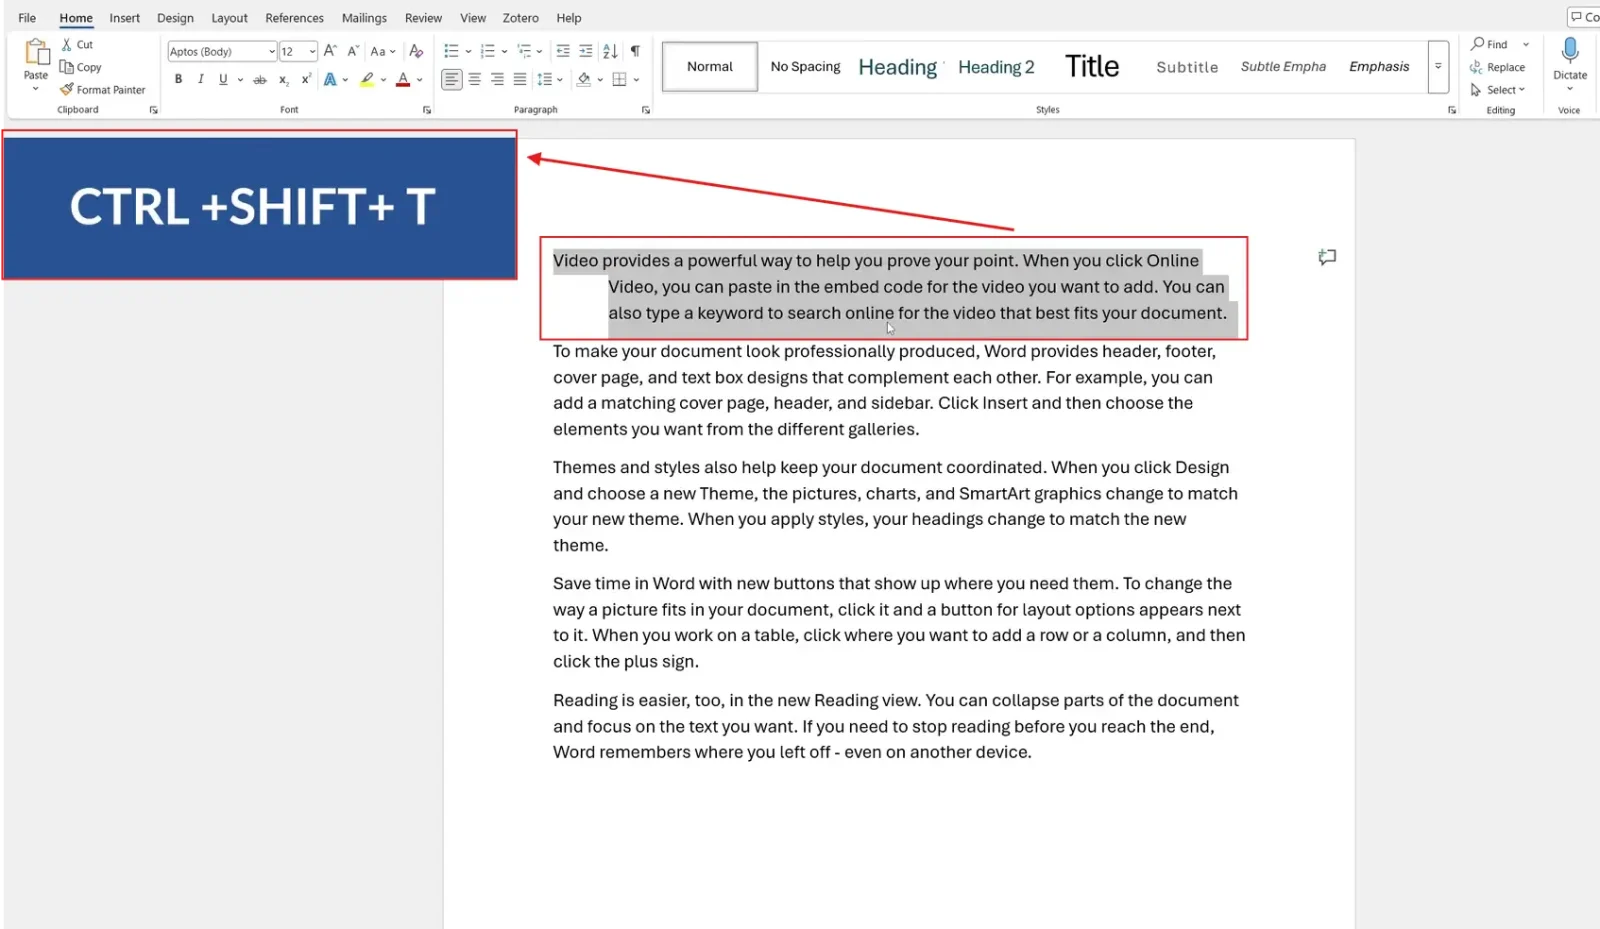Toggle underline formatting

coord(223,79)
